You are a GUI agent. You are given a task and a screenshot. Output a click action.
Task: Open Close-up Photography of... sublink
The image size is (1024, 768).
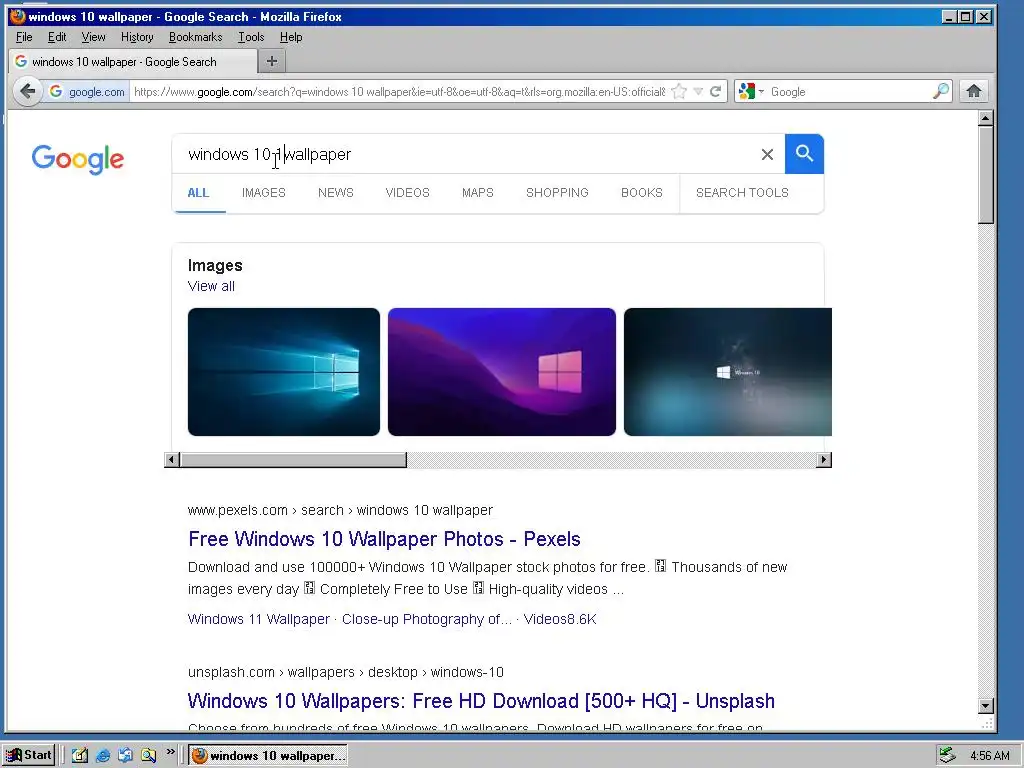[x=427, y=619]
